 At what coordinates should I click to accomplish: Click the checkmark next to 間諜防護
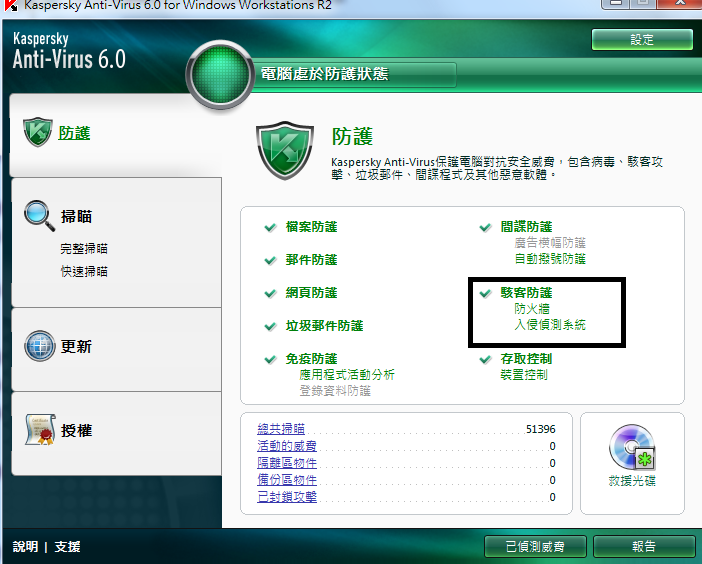click(x=485, y=227)
